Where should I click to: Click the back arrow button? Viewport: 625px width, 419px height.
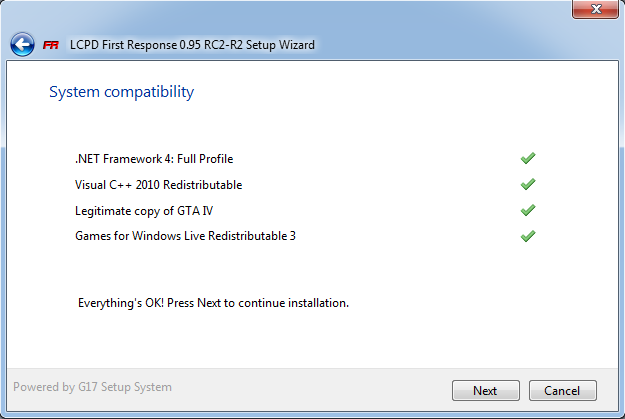[22, 45]
